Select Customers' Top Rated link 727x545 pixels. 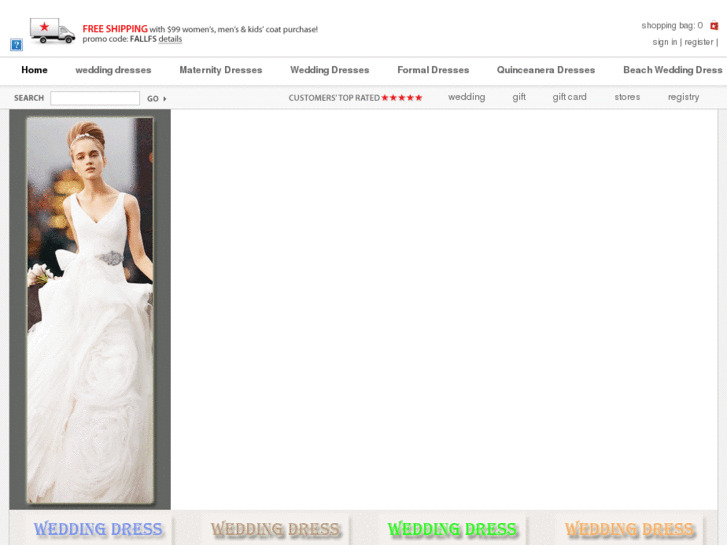tap(334, 98)
